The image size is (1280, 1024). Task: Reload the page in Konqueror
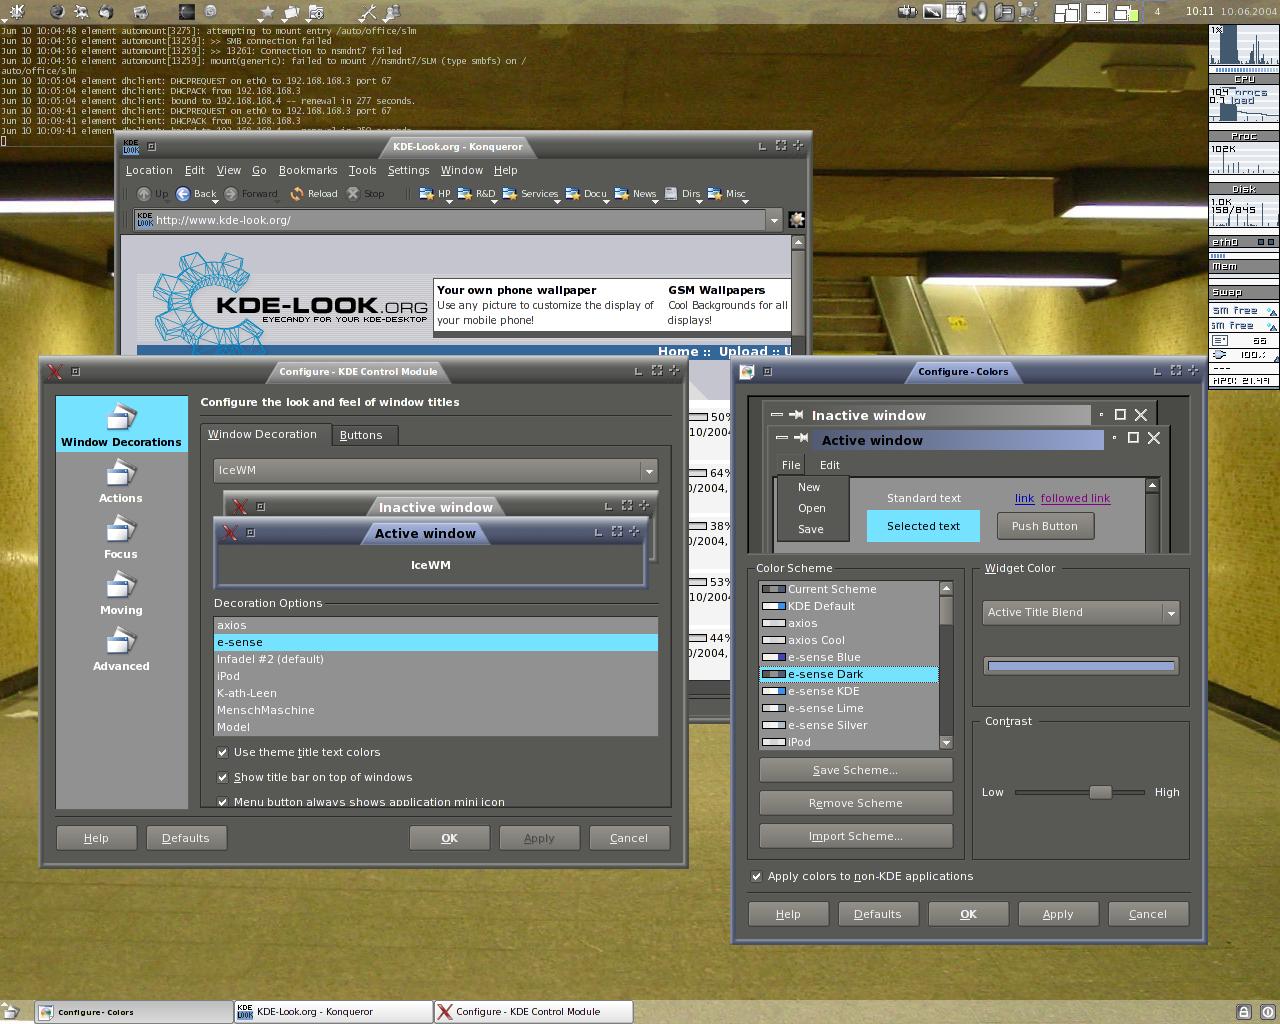314,194
